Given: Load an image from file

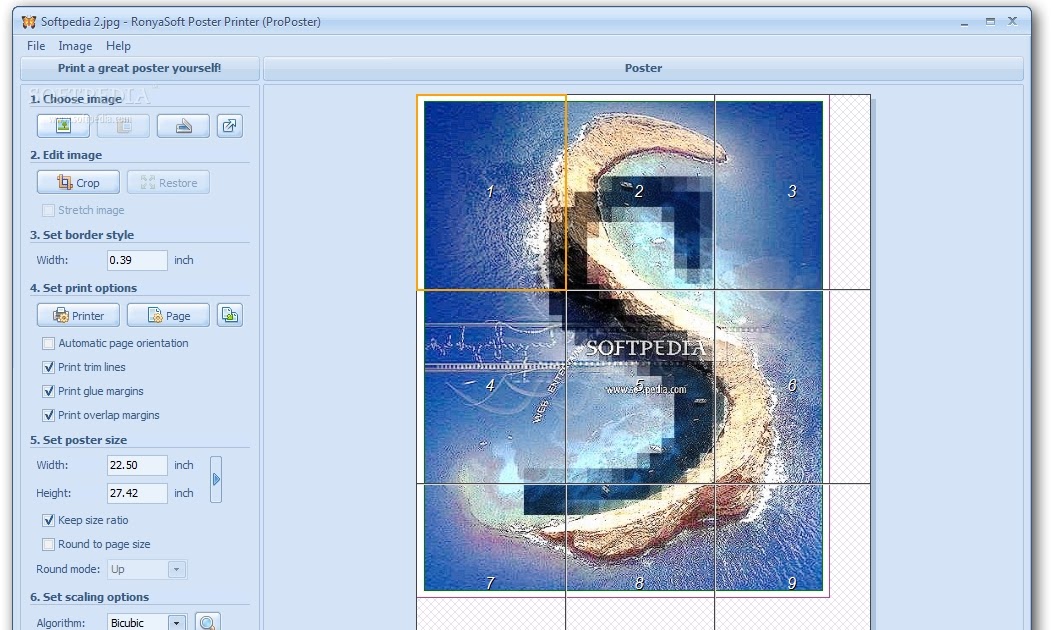Looking at the screenshot, I should [63, 125].
